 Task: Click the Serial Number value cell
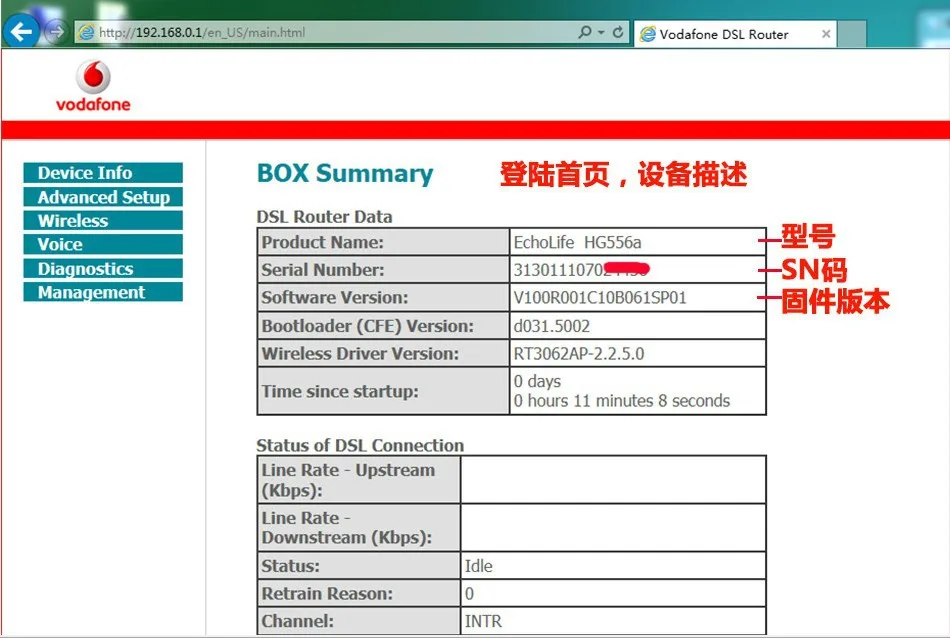tap(638, 270)
